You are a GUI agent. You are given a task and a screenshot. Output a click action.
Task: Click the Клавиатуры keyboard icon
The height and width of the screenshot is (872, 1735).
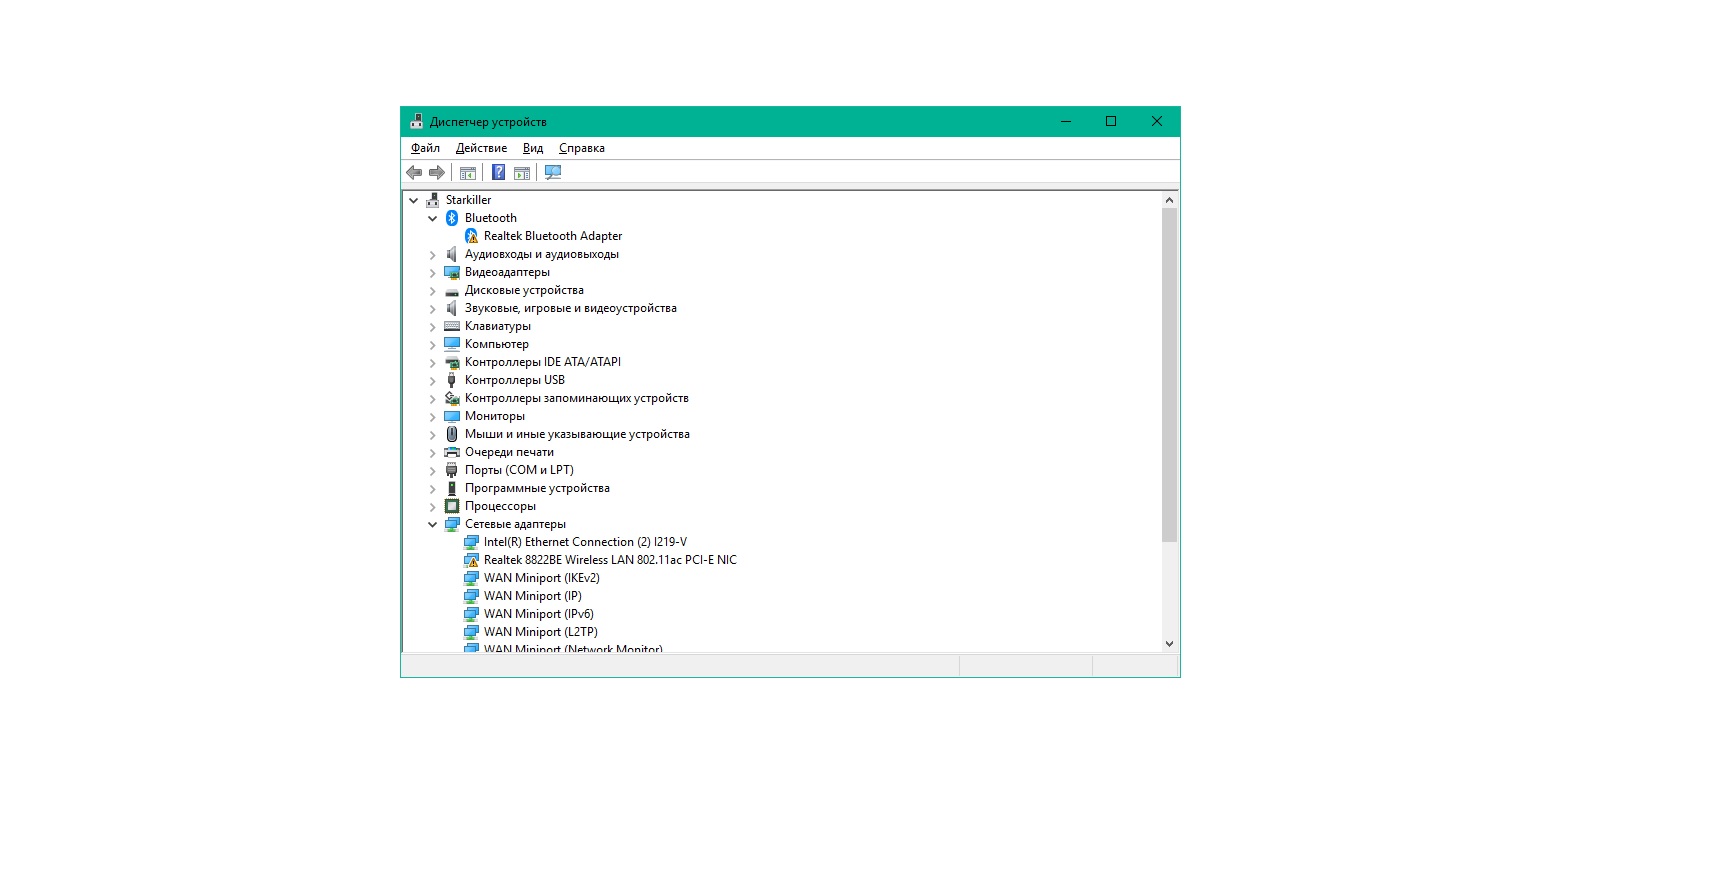coord(452,326)
